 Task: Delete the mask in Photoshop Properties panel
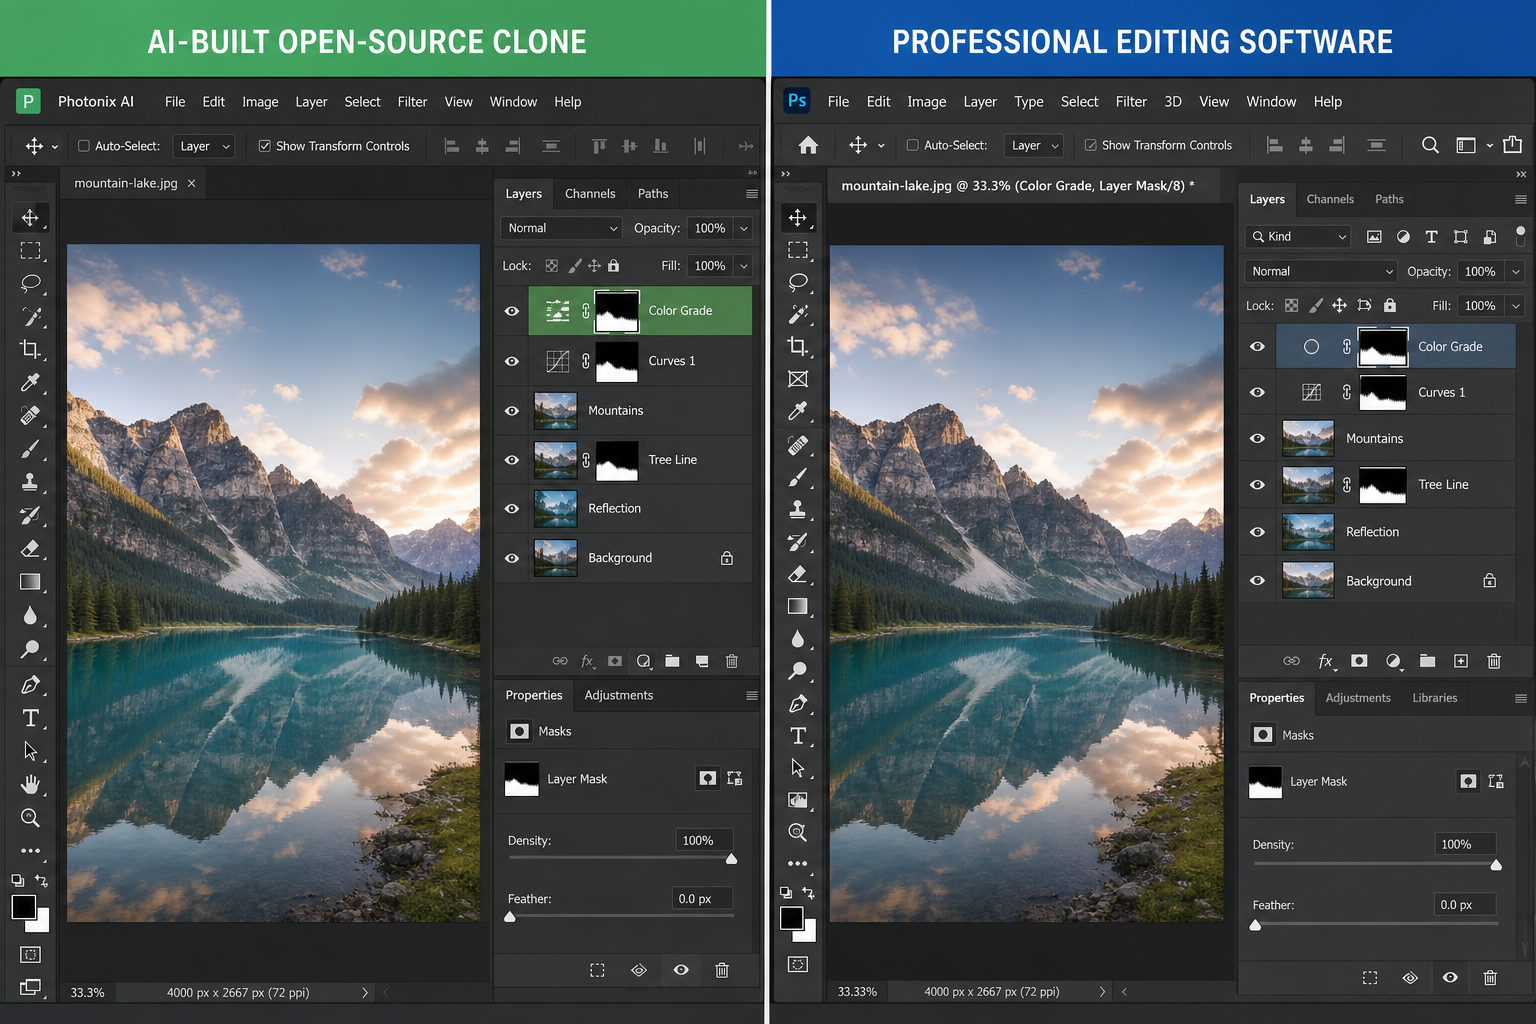[1490, 977]
